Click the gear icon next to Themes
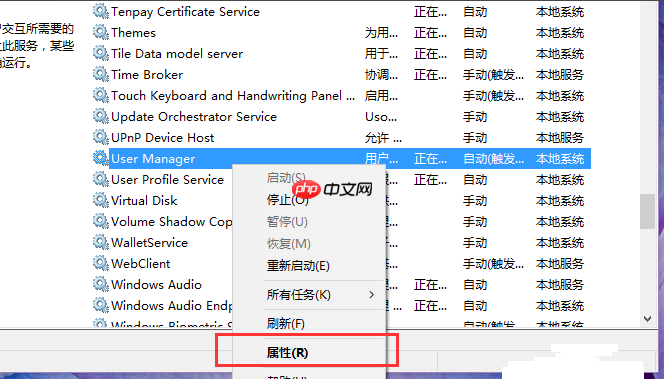664x379 pixels. pyautogui.click(x=101, y=32)
